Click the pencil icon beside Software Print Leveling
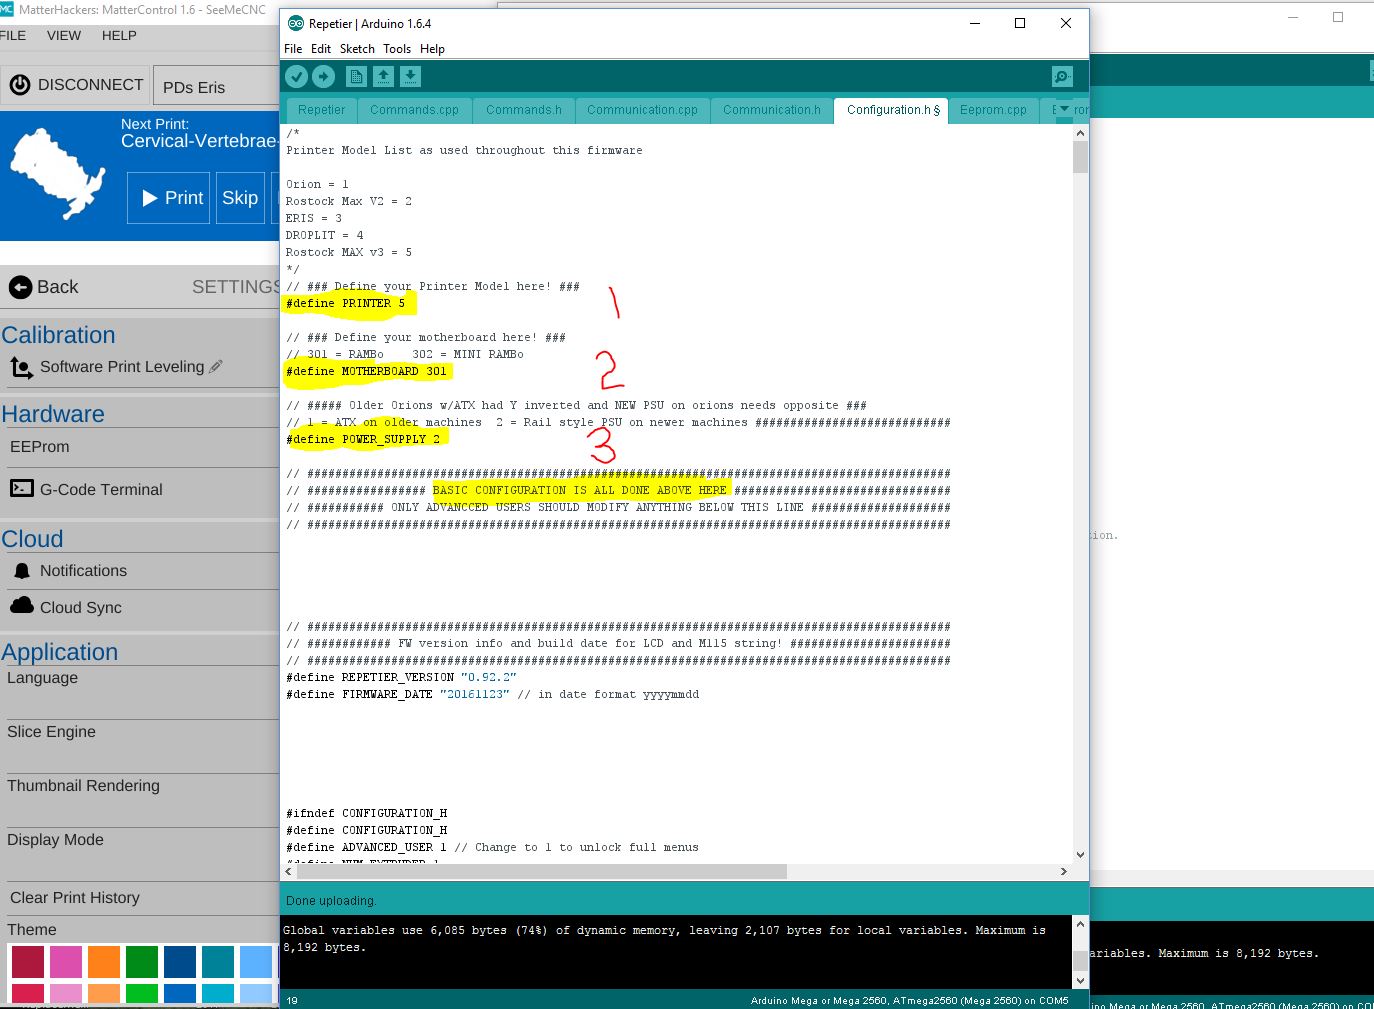 [x=216, y=367]
